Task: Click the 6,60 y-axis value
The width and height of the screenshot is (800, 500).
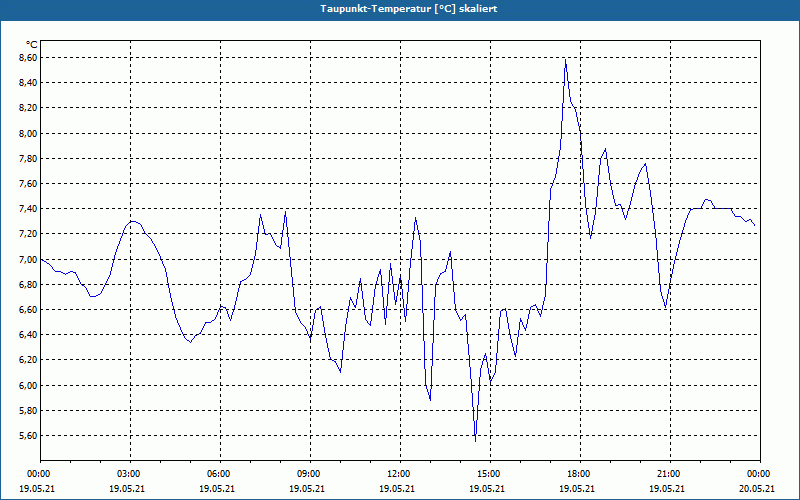Action: pyautogui.click(x=29, y=310)
